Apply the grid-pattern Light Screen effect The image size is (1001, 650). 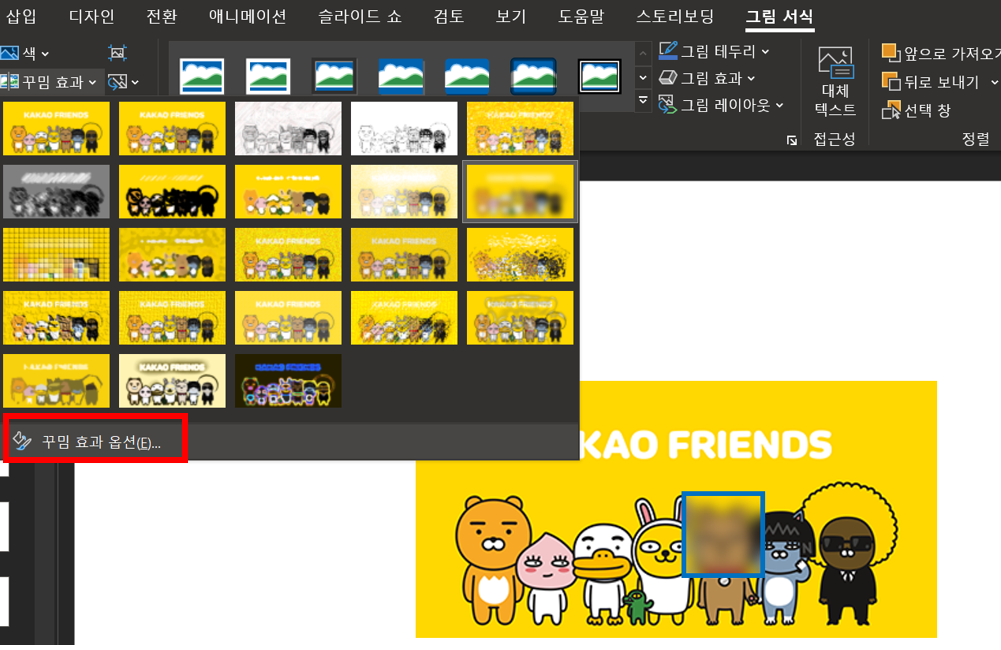click(x=56, y=255)
